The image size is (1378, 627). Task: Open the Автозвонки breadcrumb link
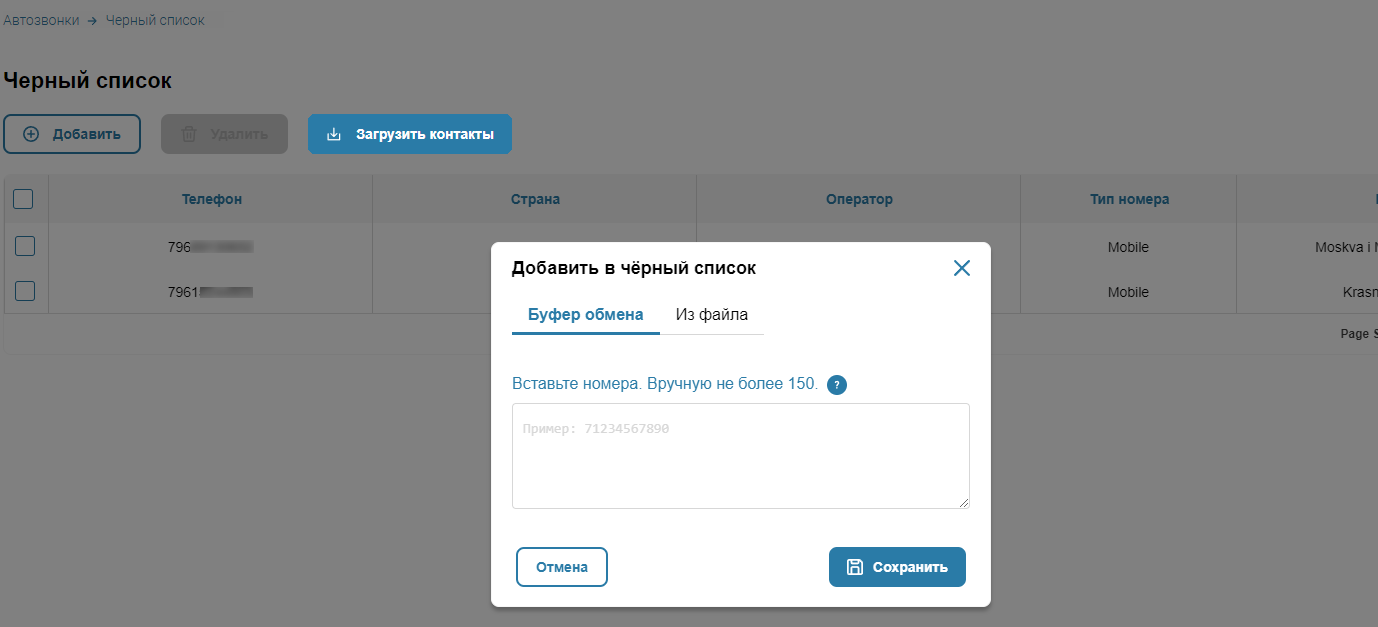coord(41,20)
